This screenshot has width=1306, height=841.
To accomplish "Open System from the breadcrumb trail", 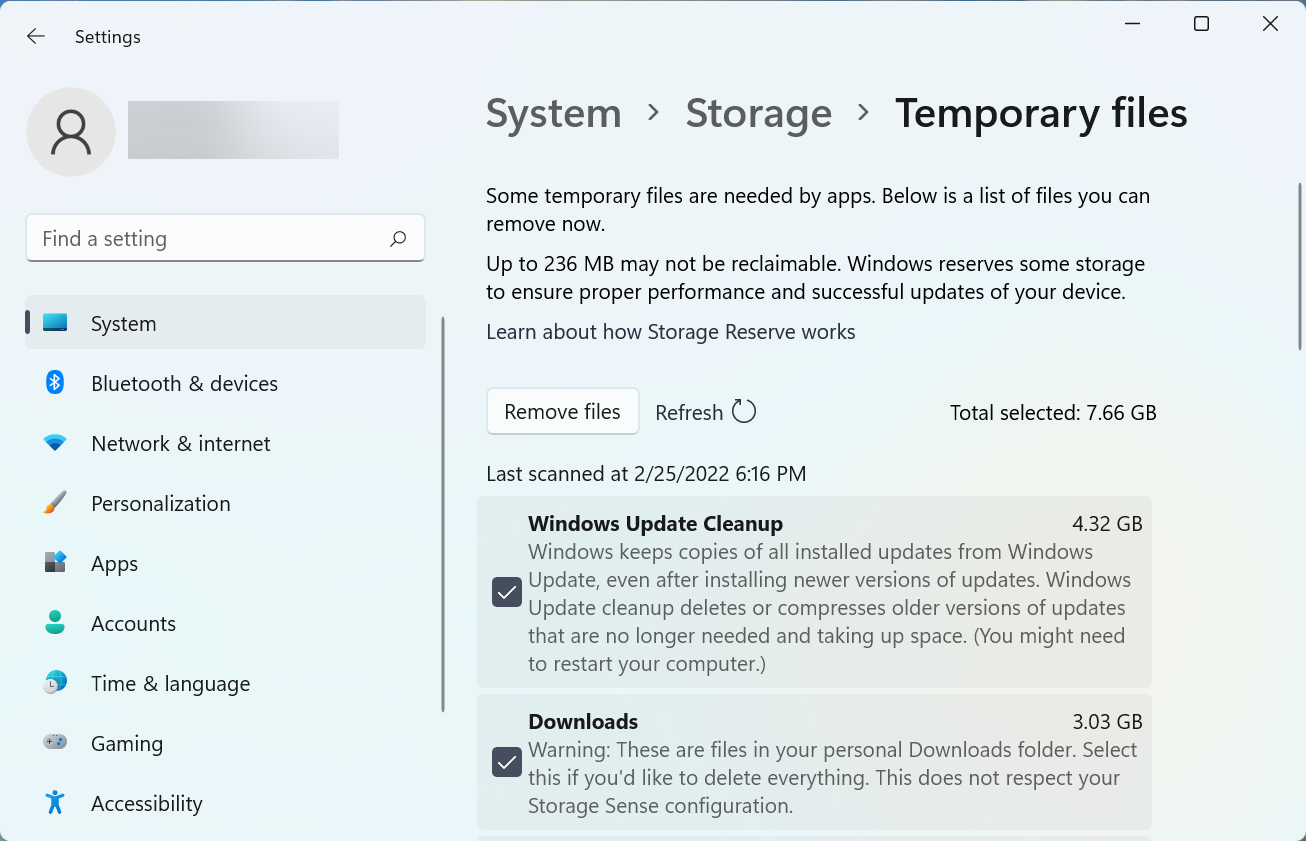I will tap(553, 113).
